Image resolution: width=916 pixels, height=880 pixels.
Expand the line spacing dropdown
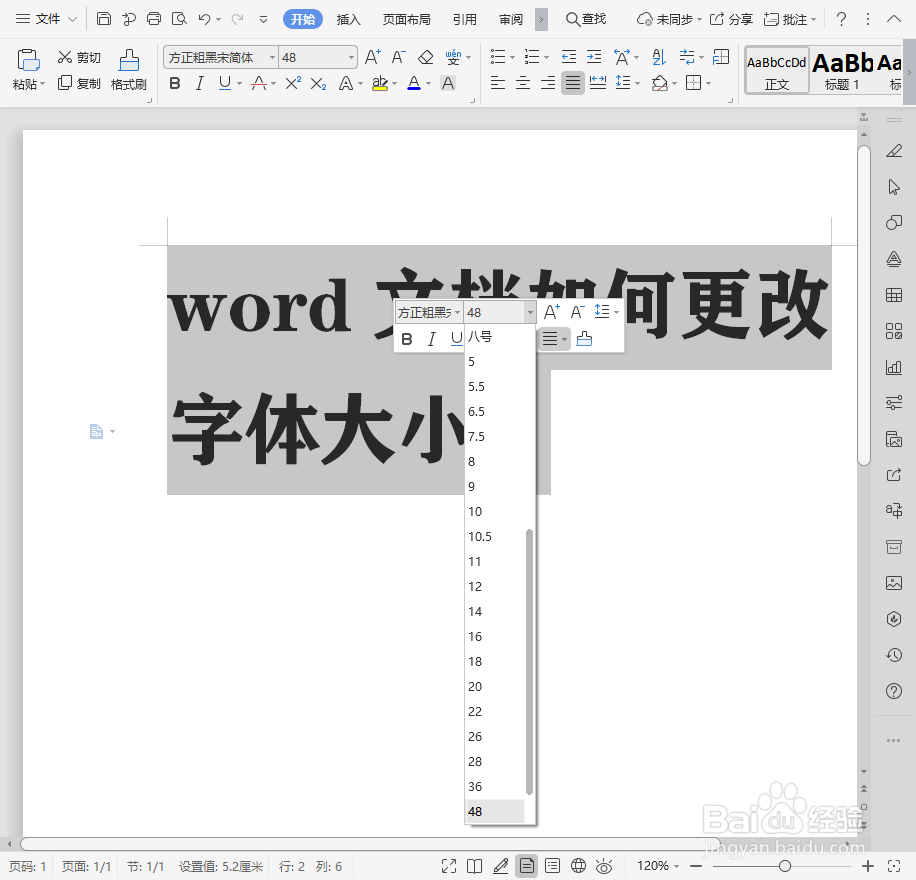click(636, 84)
